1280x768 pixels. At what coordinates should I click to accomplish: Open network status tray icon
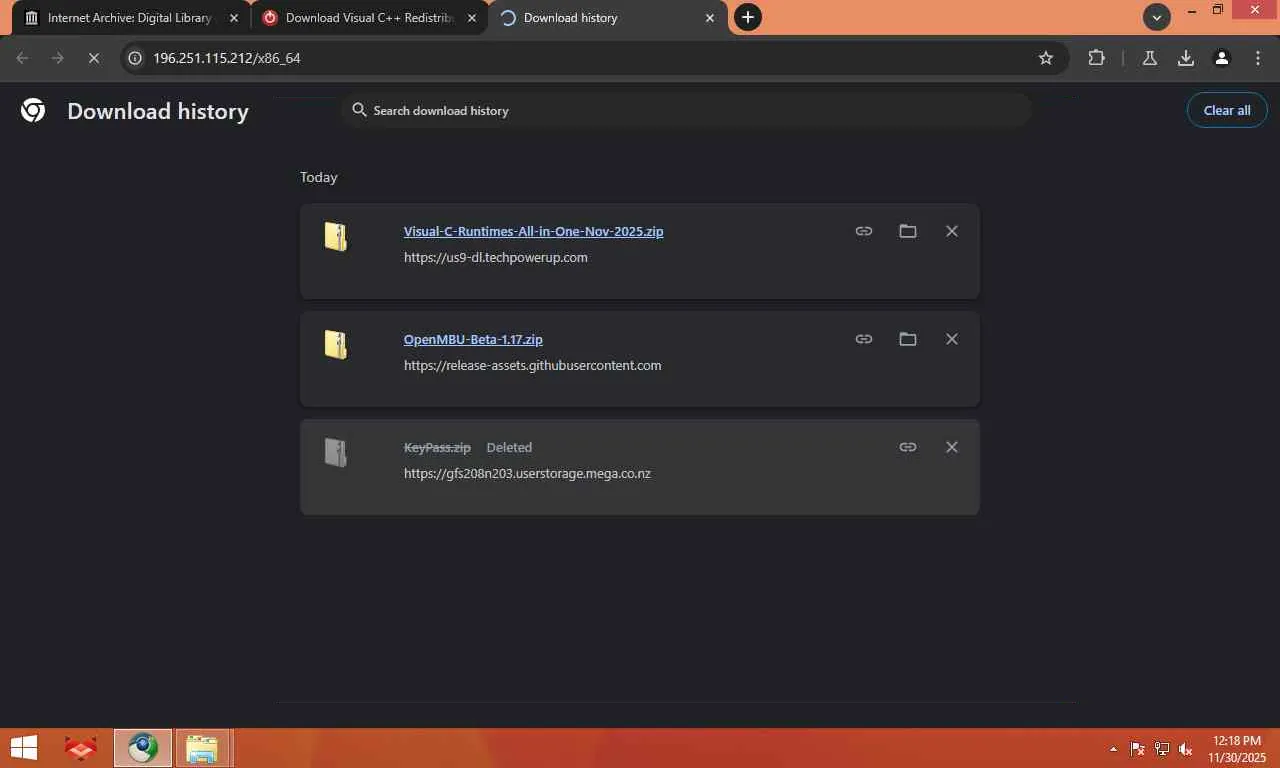point(1162,749)
